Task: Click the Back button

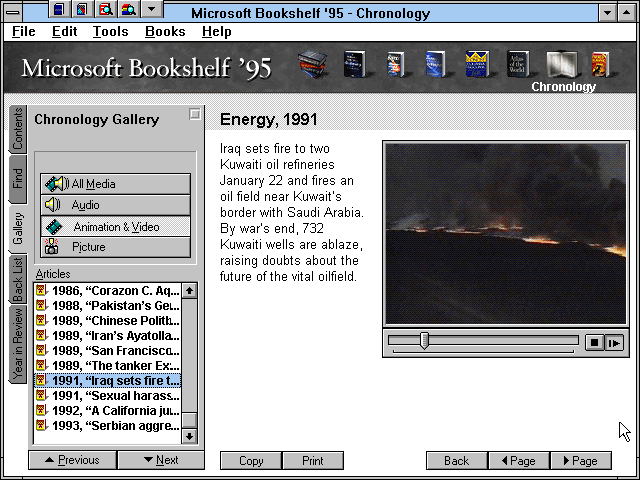Action: [457, 460]
